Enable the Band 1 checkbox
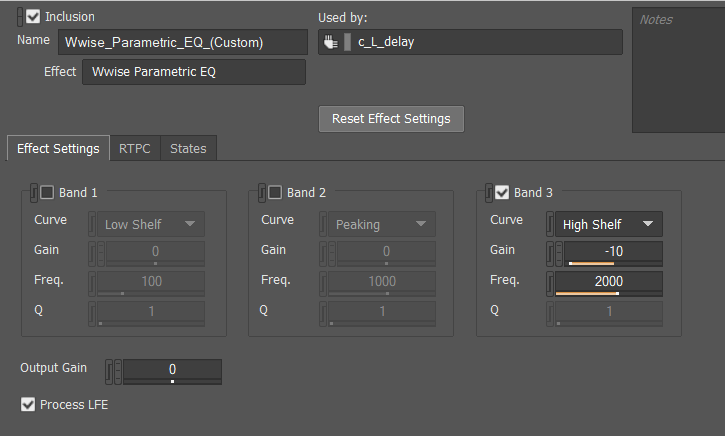Viewport: 725px width, 436px height. (x=47, y=192)
